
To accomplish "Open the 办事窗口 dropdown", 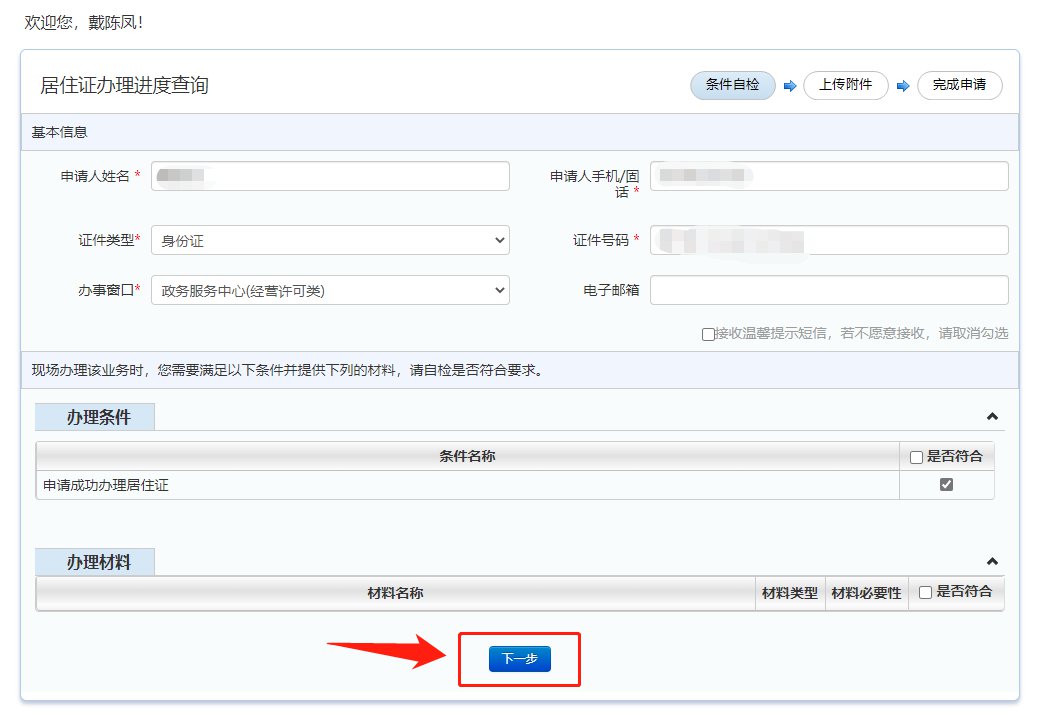I will pos(330,291).
